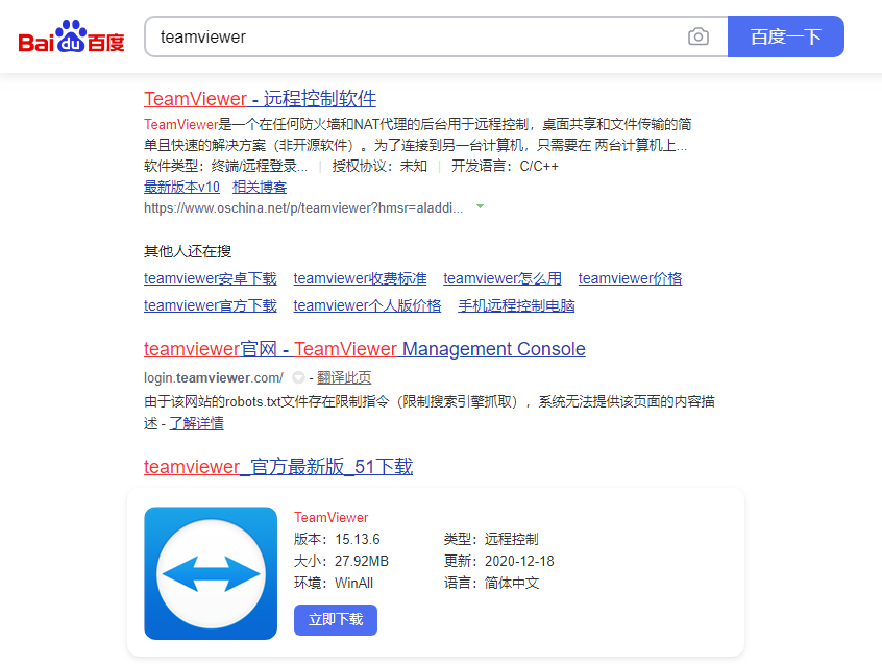Search teamviewer安卓下载 suggestion
This screenshot has height=667, width=882.
click(x=210, y=278)
